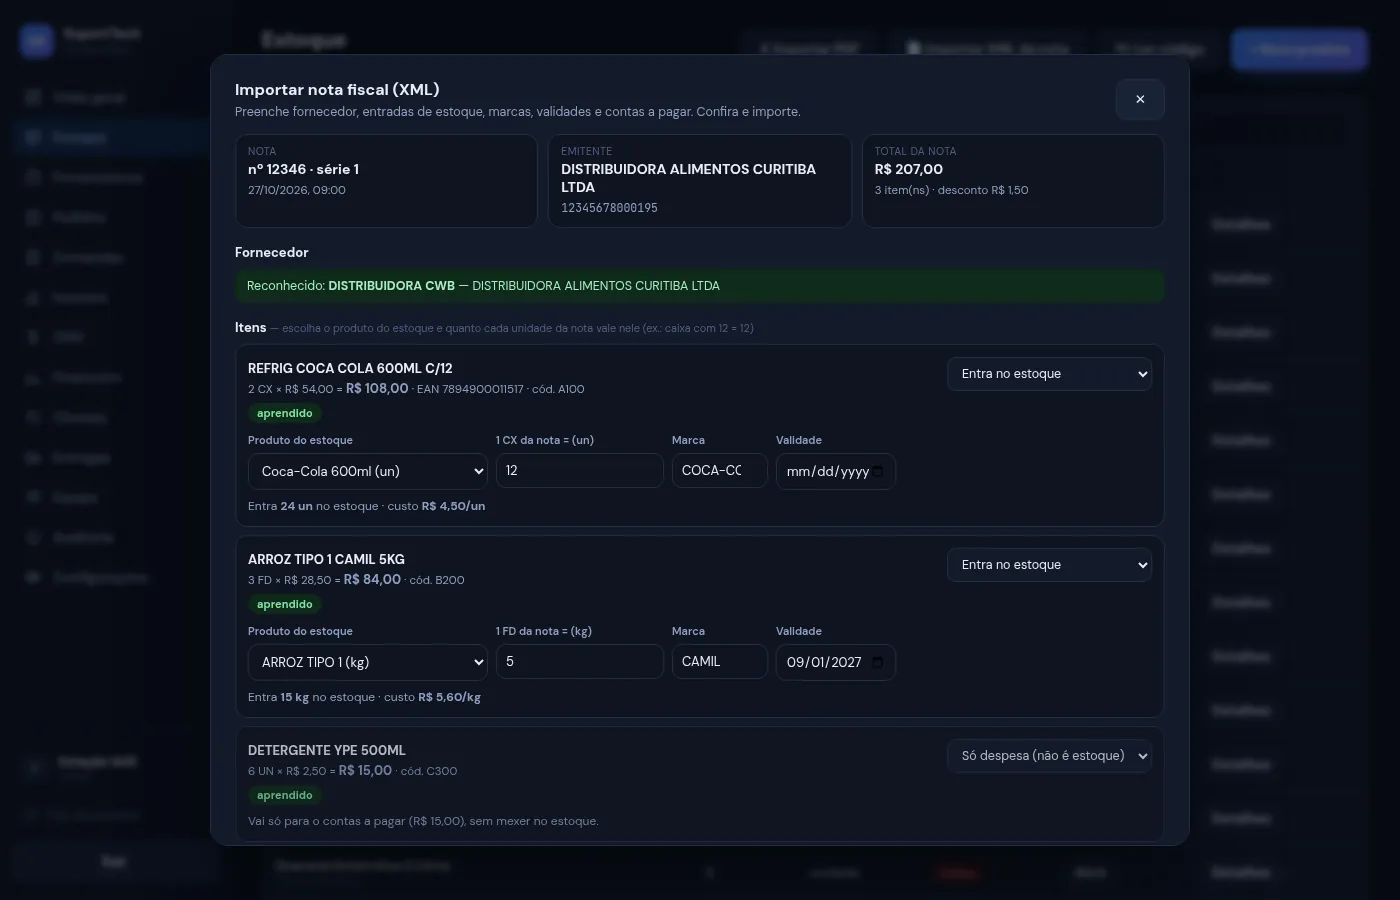Click the 'R$ 84,00' arroz line total

click(372, 579)
